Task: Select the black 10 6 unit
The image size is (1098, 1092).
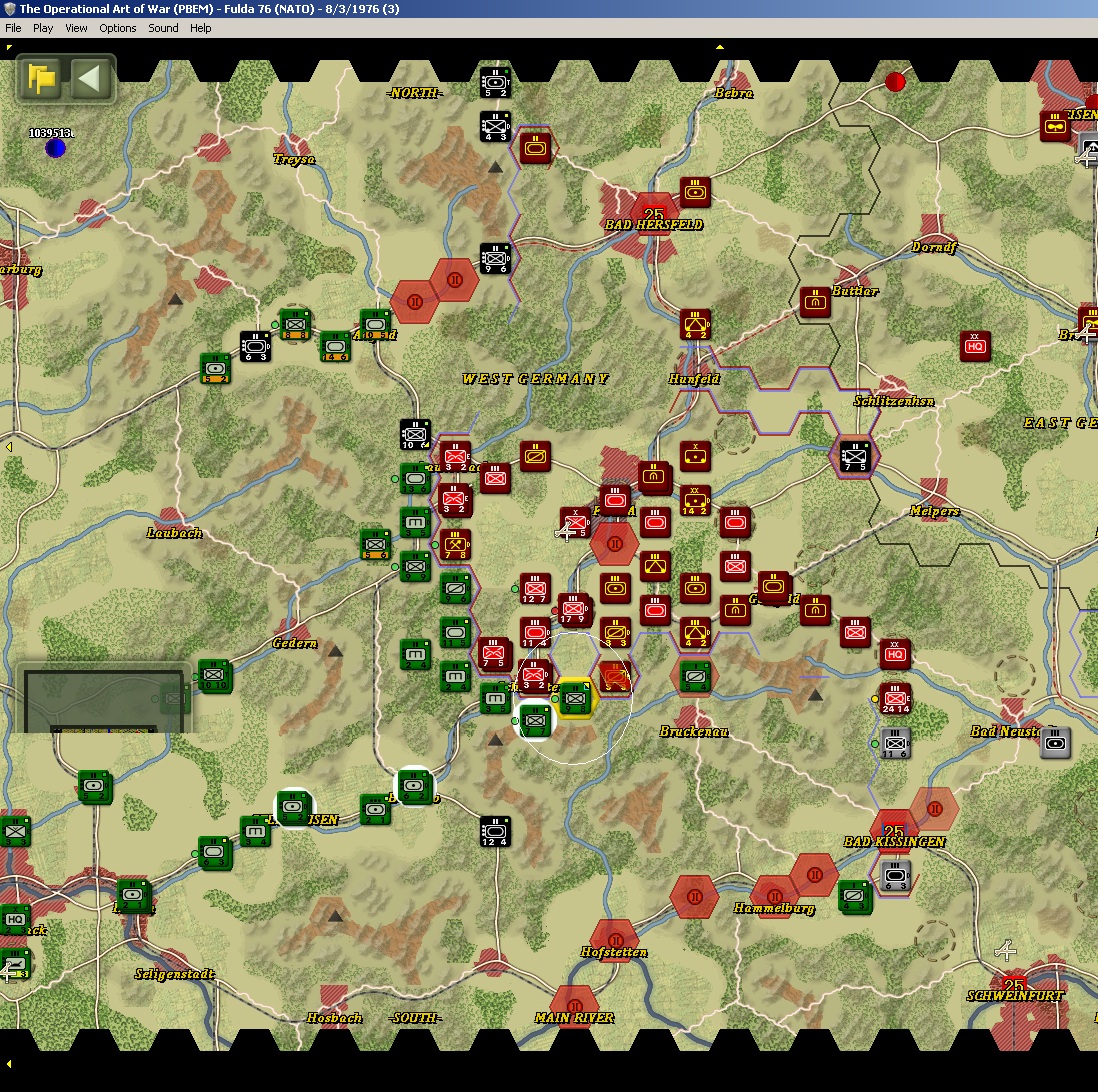Action: 415,434
